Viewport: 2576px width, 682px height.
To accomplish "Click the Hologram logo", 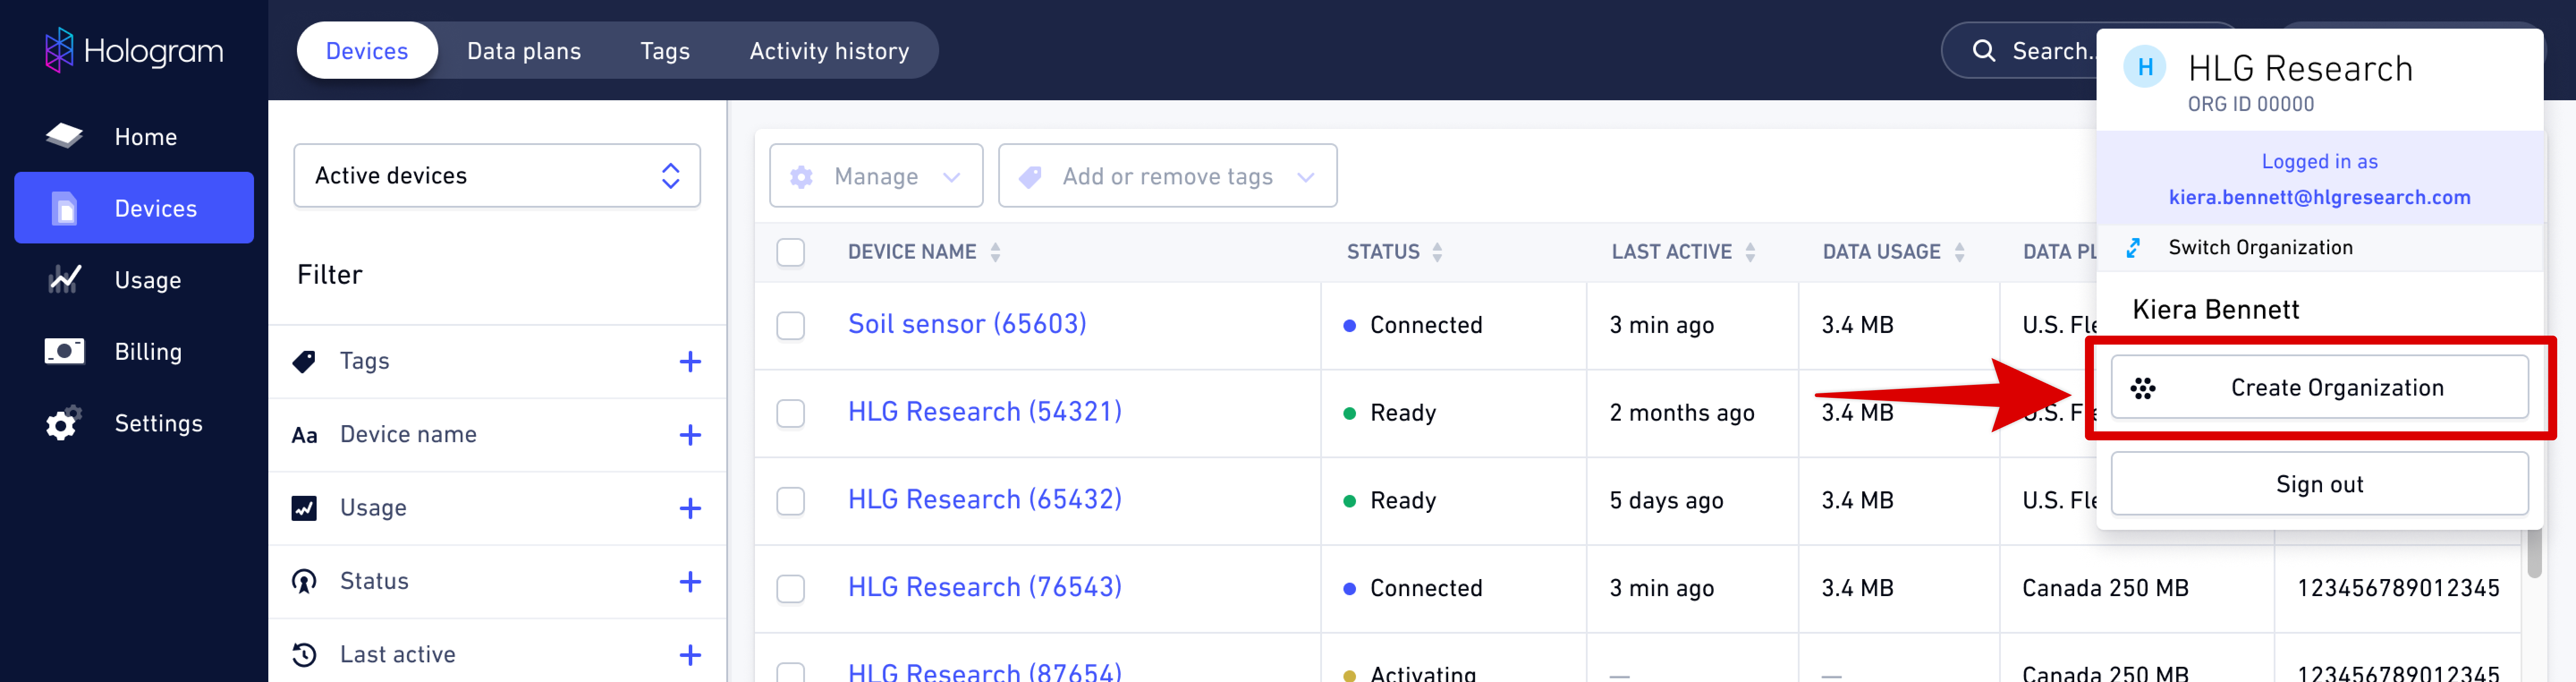I will [134, 50].
